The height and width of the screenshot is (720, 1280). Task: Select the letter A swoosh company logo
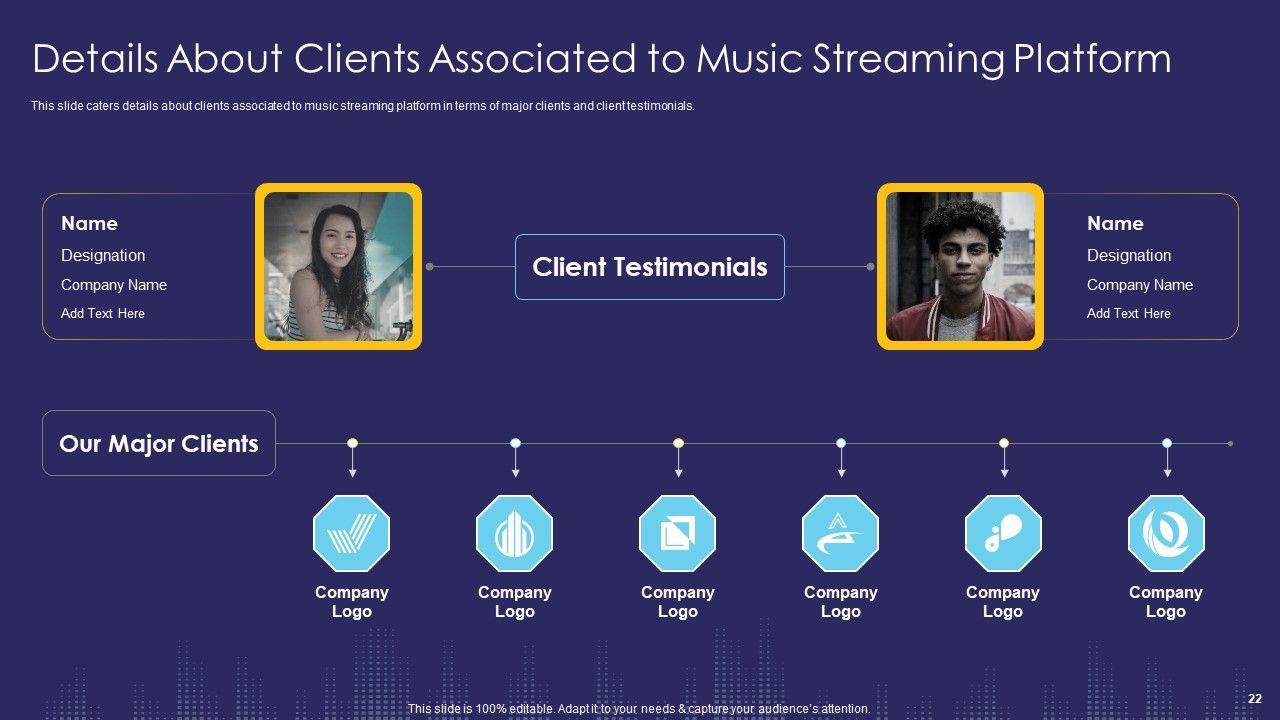click(x=840, y=533)
